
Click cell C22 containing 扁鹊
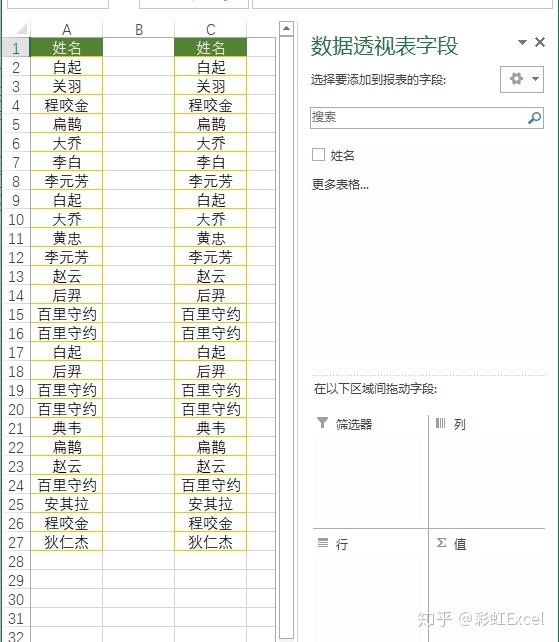pyautogui.click(x=210, y=448)
